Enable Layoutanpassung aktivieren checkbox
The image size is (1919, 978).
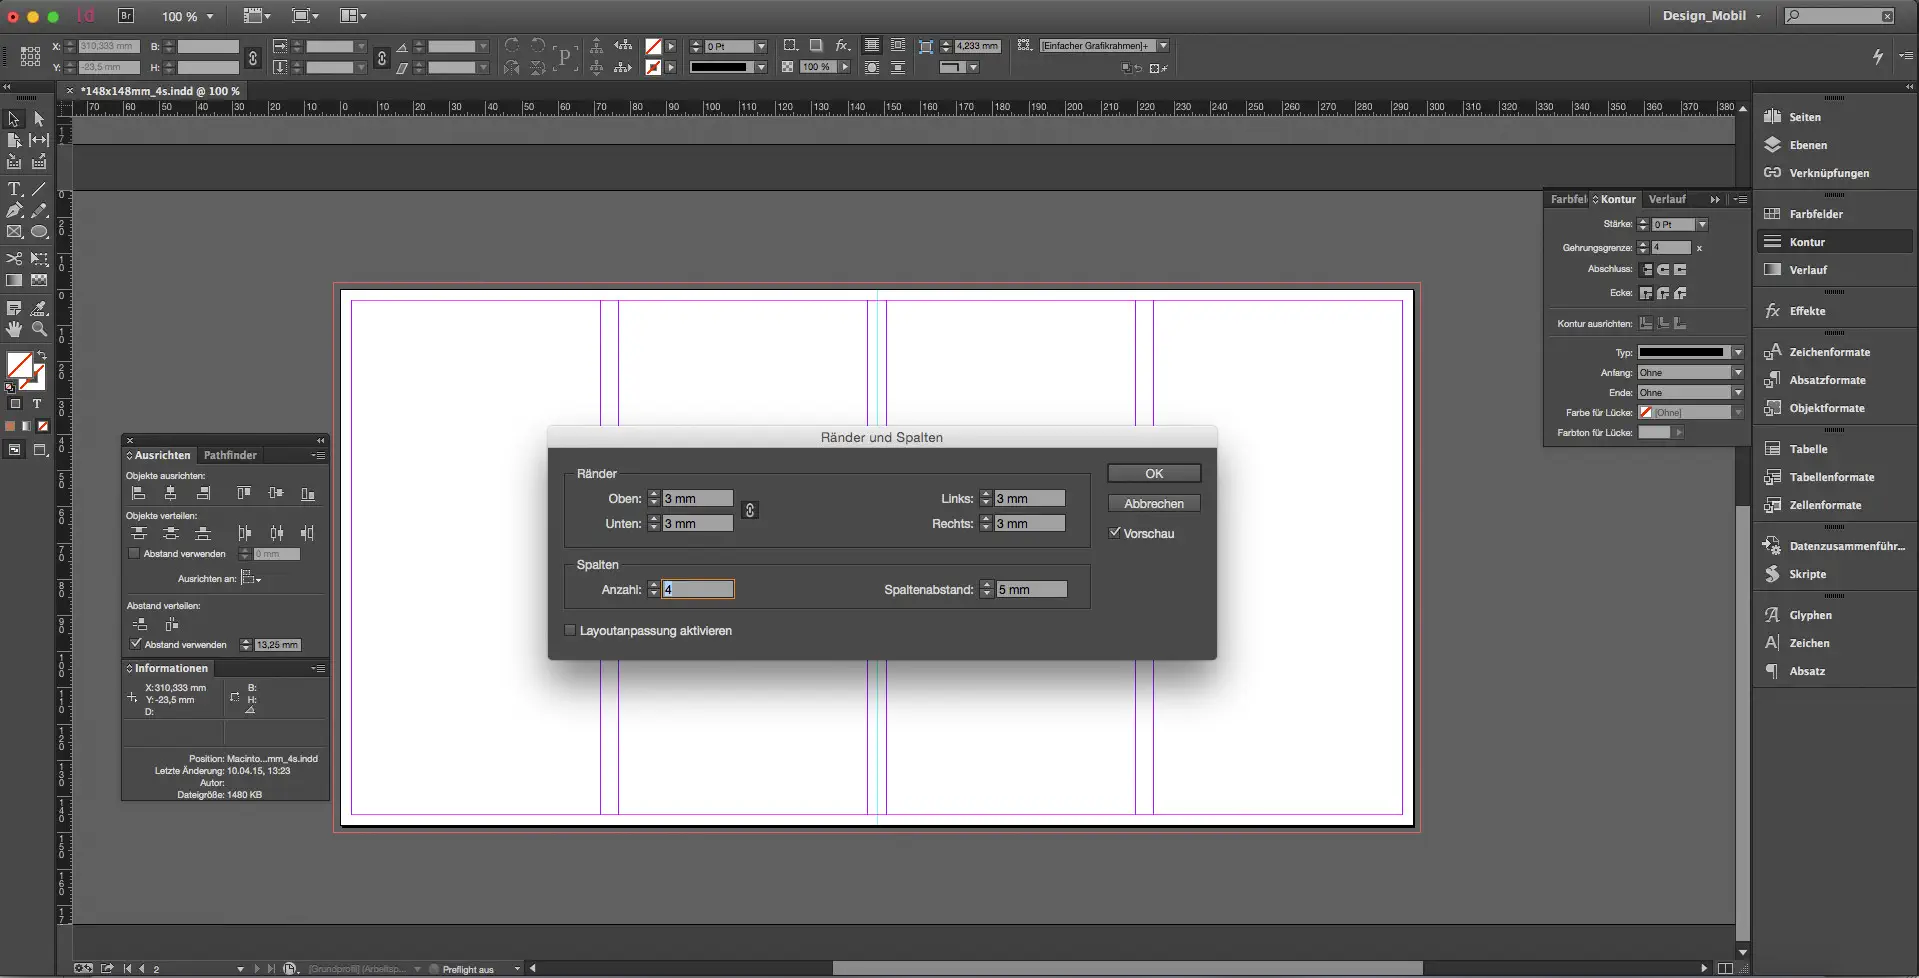pos(570,631)
